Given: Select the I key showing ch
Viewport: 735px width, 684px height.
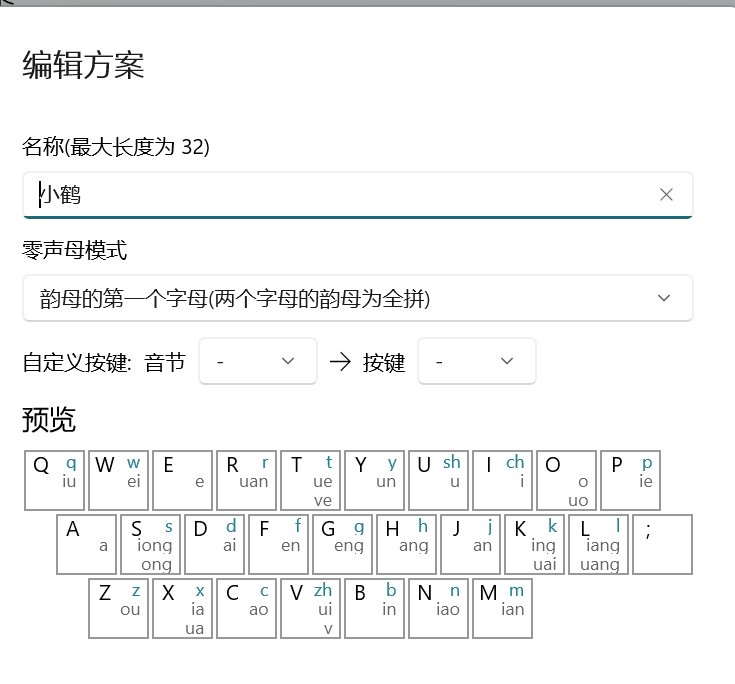Looking at the screenshot, I should (x=502, y=480).
